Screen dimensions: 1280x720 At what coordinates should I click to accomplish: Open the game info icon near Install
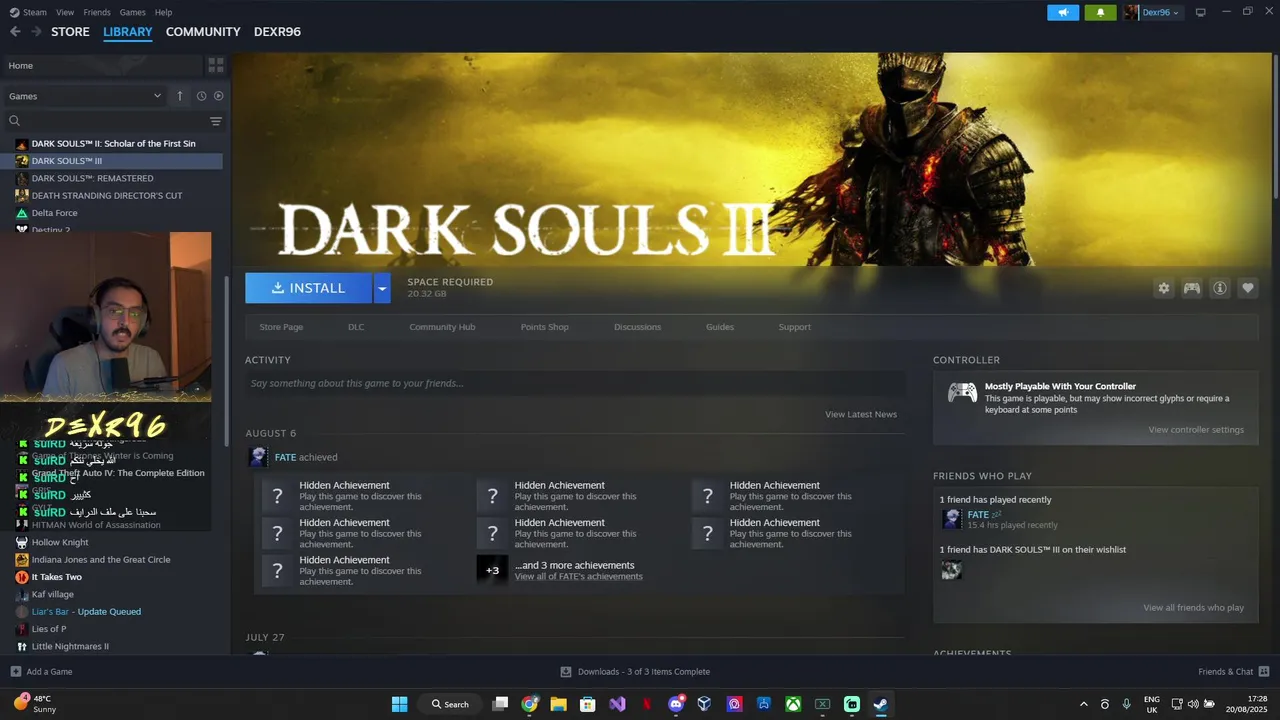coord(1219,288)
